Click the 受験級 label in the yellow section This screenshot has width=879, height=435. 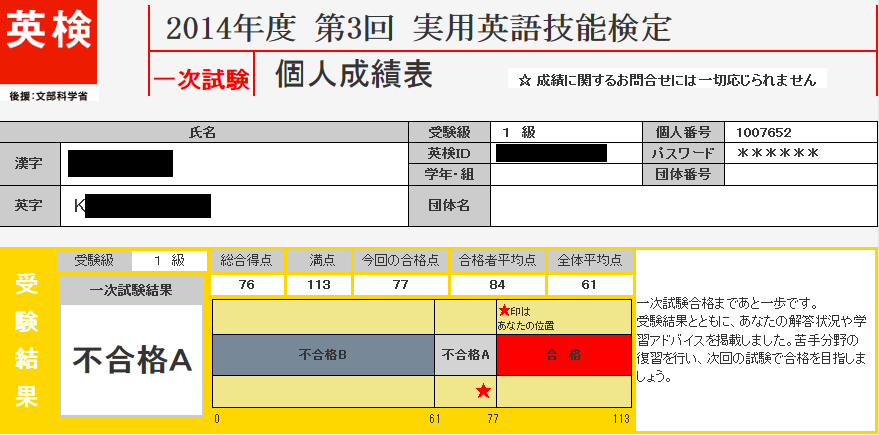point(94,261)
